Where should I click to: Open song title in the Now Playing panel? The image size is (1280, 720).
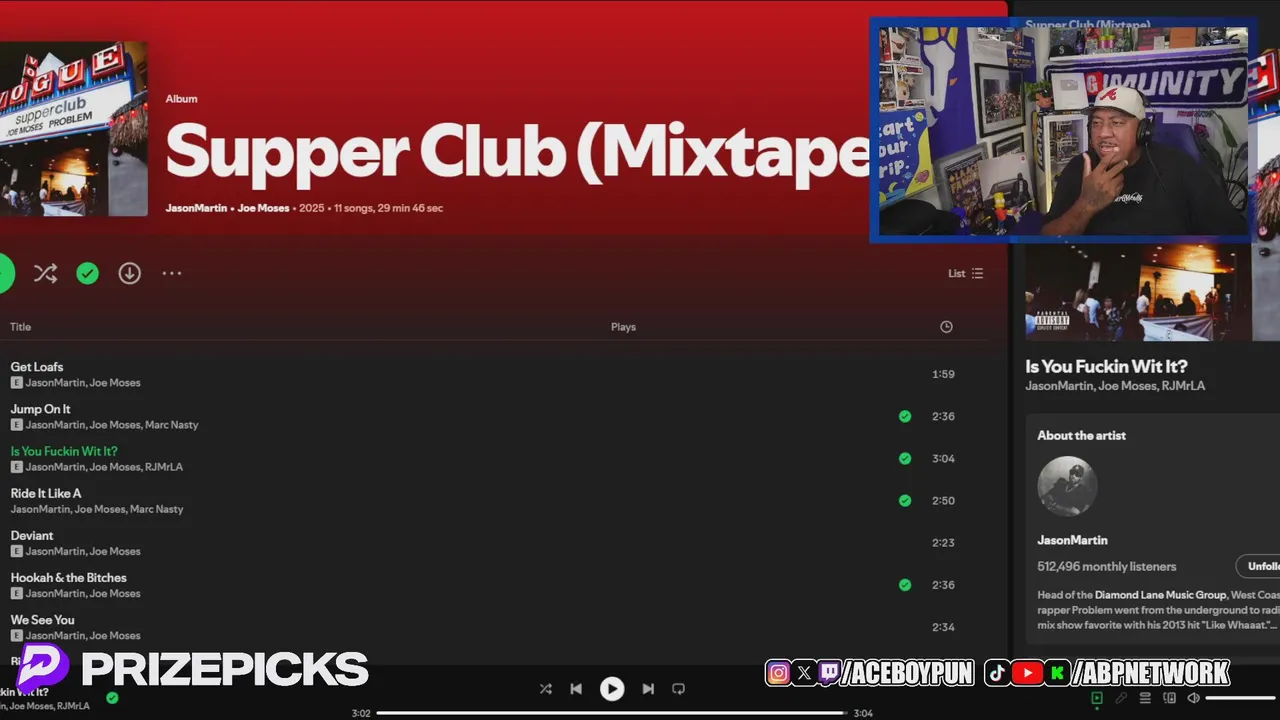pos(1106,366)
